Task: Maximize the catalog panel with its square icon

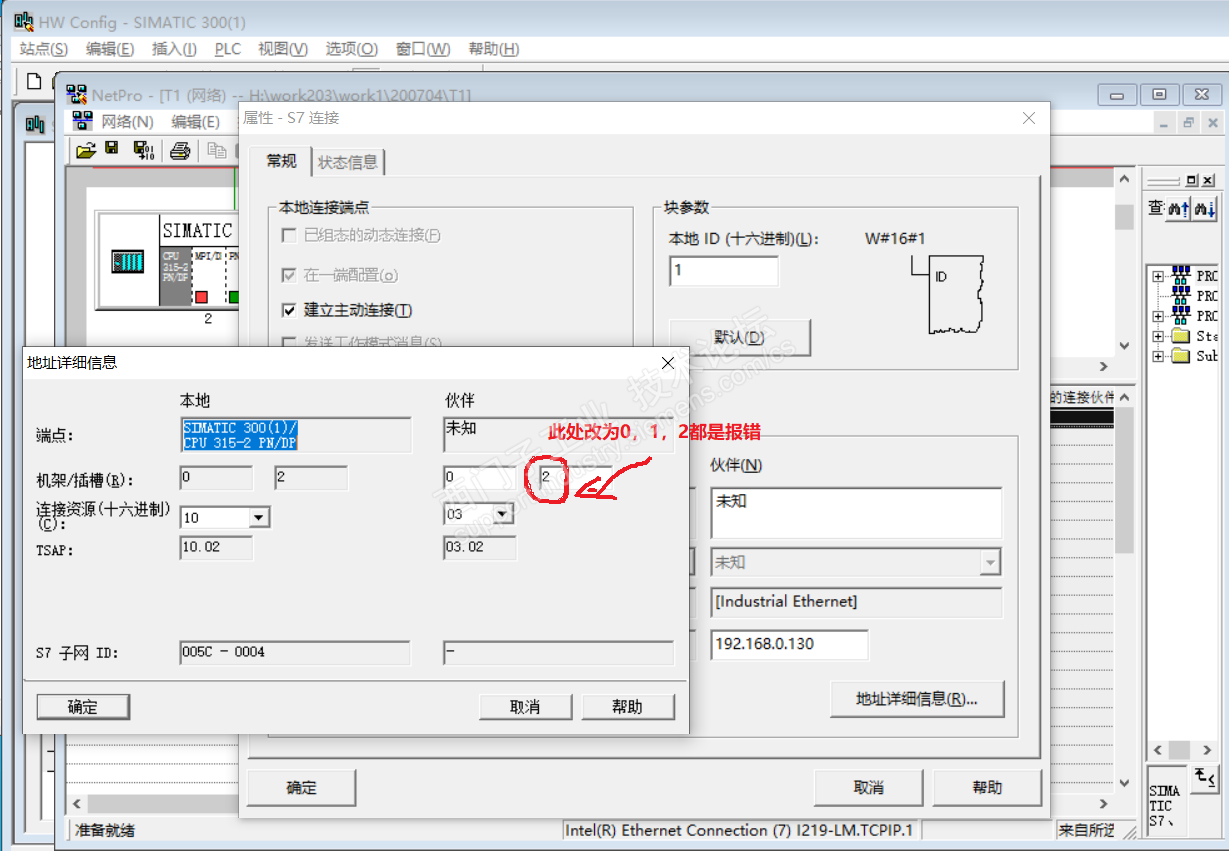Action: coord(1193,180)
